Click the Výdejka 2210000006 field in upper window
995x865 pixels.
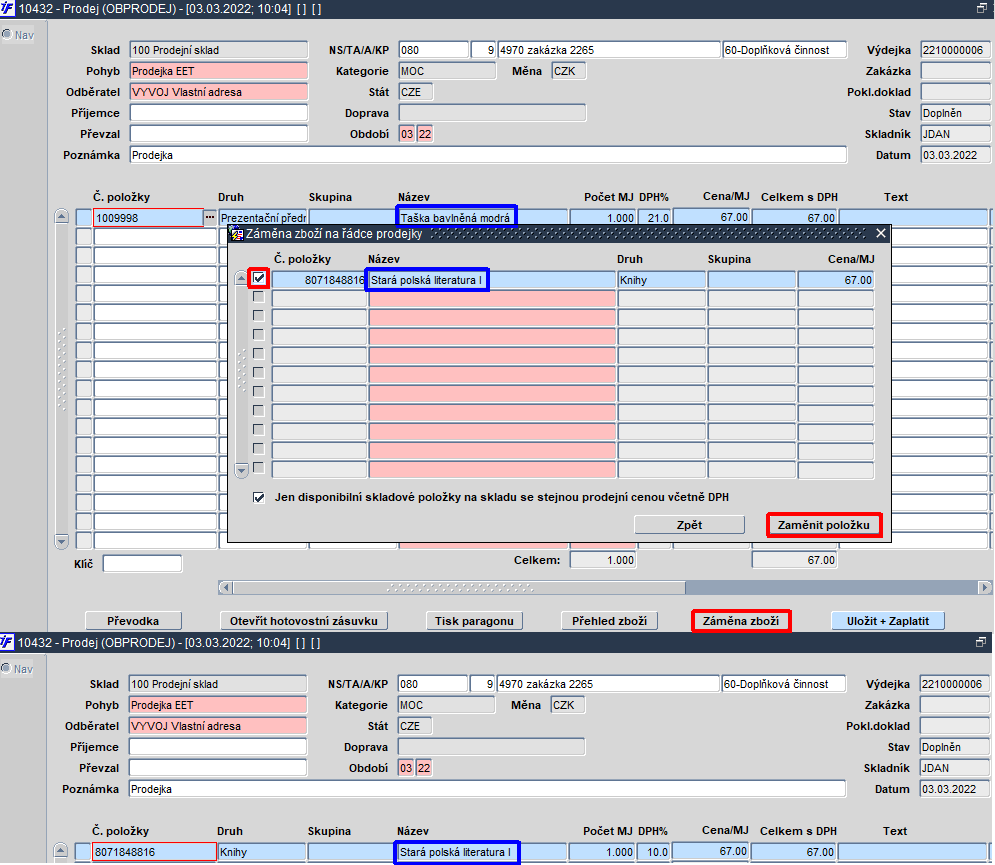click(955, 50)
